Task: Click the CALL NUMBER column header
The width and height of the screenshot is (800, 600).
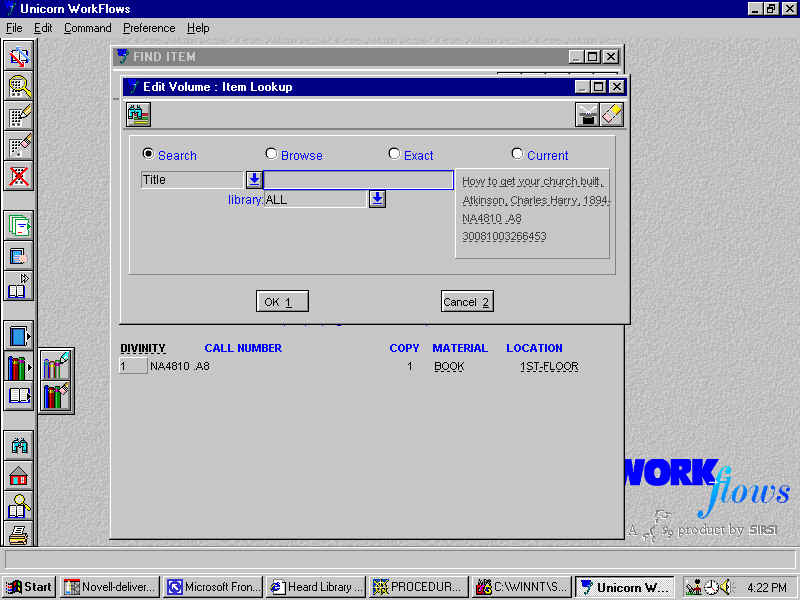Action: point(243,348)
